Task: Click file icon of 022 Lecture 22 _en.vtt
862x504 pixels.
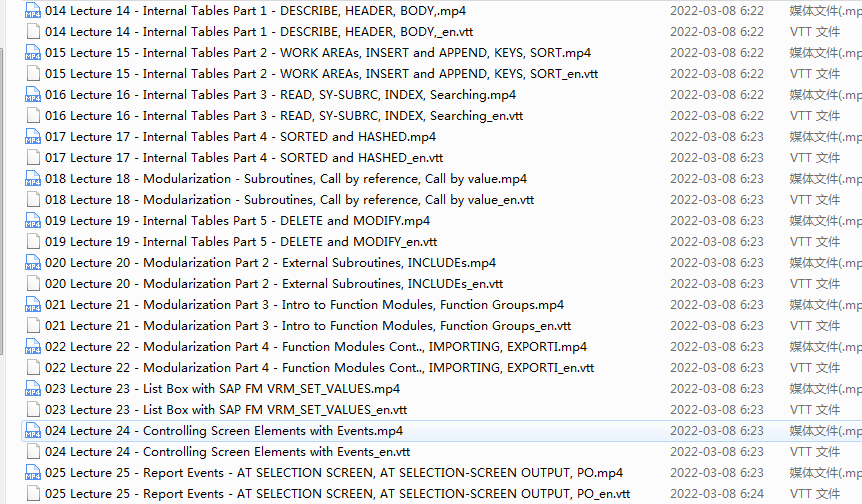Action: (33, 367)
